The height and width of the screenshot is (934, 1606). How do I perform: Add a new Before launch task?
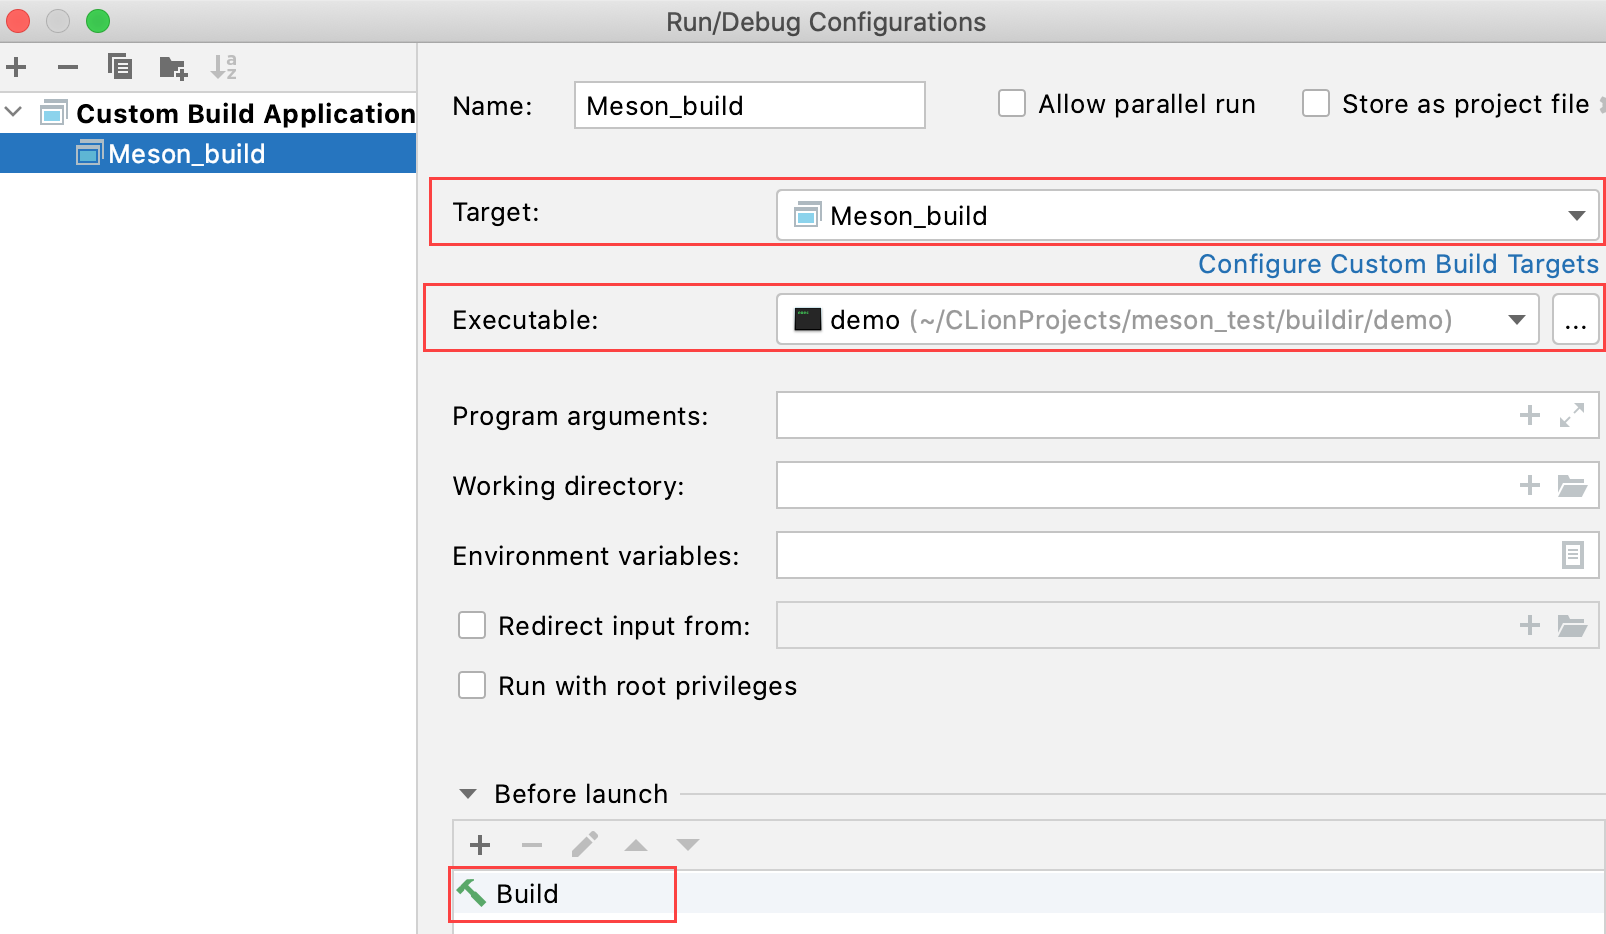click(480, 844)
